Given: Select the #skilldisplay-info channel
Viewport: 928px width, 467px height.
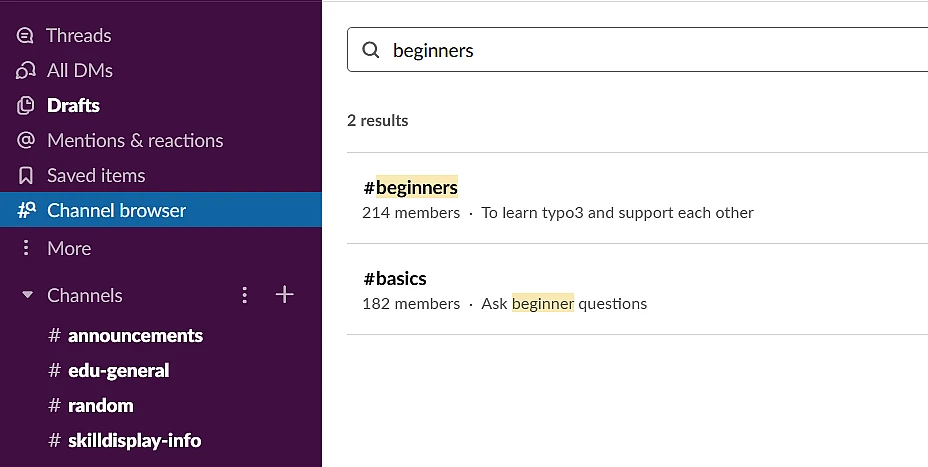Looking at the screenshot, I should tap(134, 441).
